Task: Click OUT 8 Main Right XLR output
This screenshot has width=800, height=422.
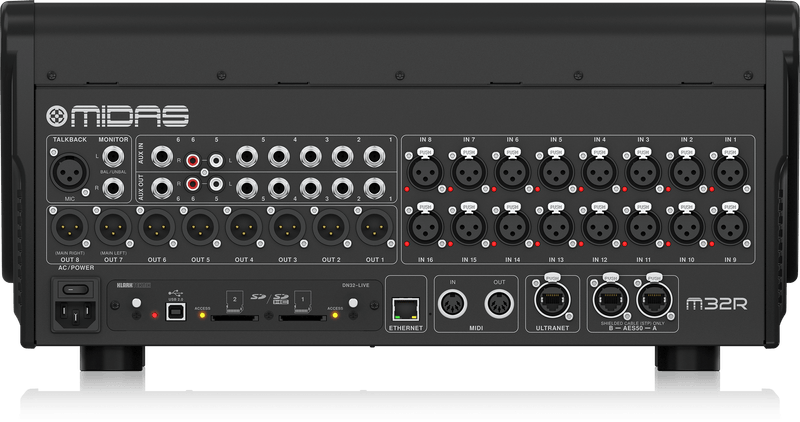Action: click(x=69, y=227)
